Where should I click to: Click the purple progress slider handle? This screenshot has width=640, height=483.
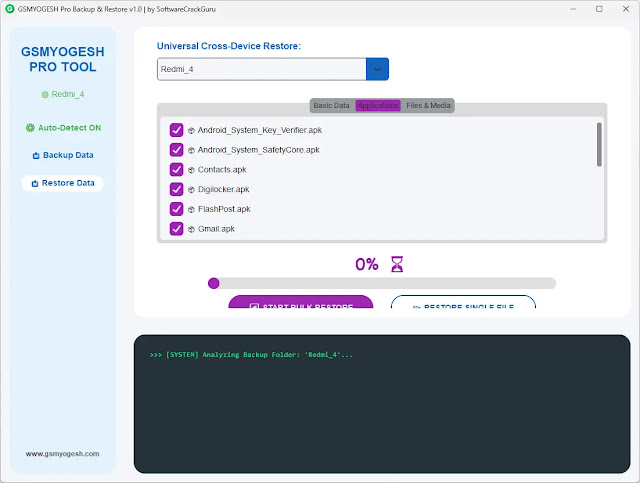click(x=213, y=283)
